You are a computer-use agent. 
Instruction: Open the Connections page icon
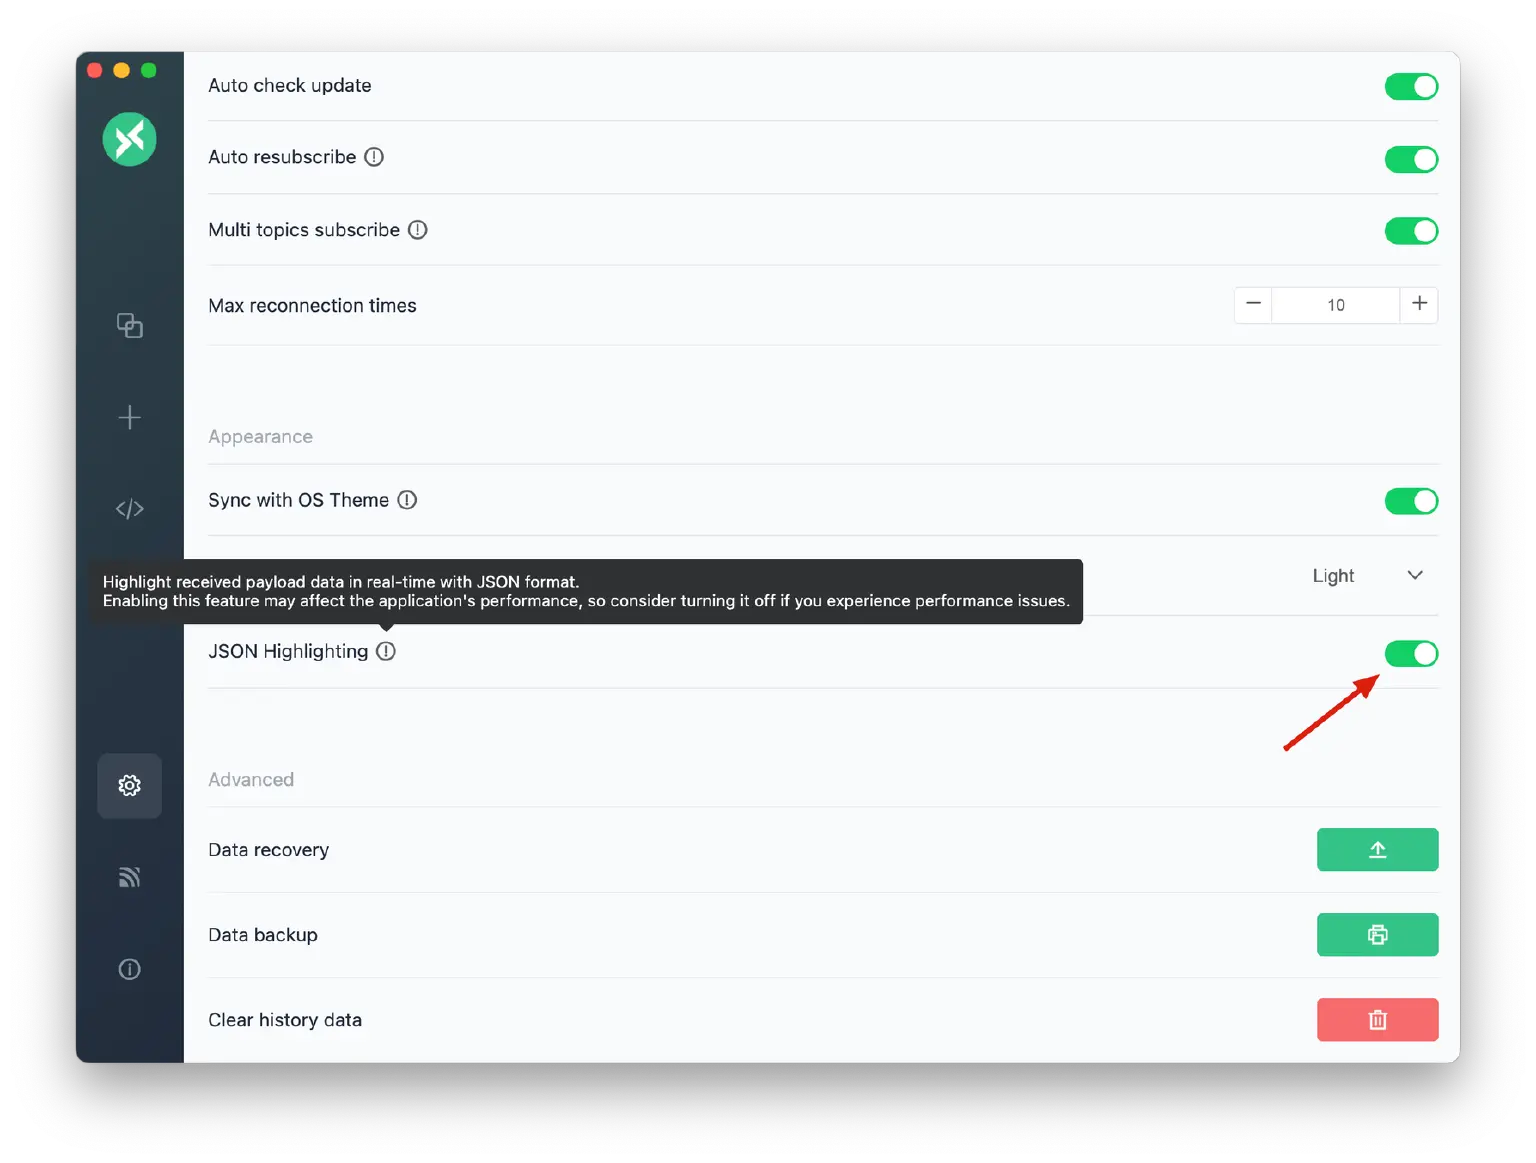[129, 326]
